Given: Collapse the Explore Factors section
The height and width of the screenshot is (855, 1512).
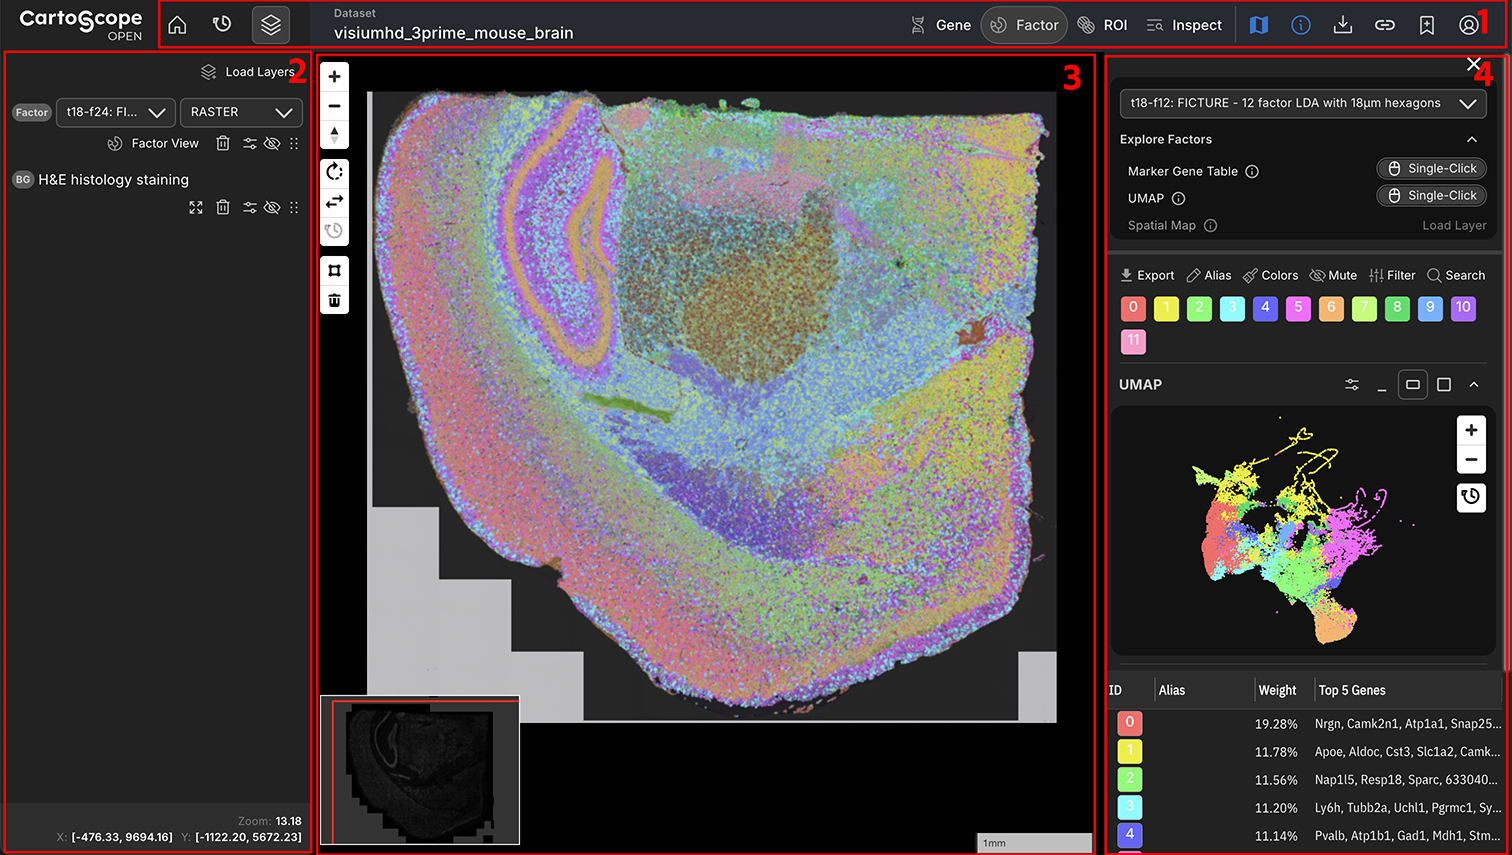Looking at the screenshot, I should (1473, 139).
